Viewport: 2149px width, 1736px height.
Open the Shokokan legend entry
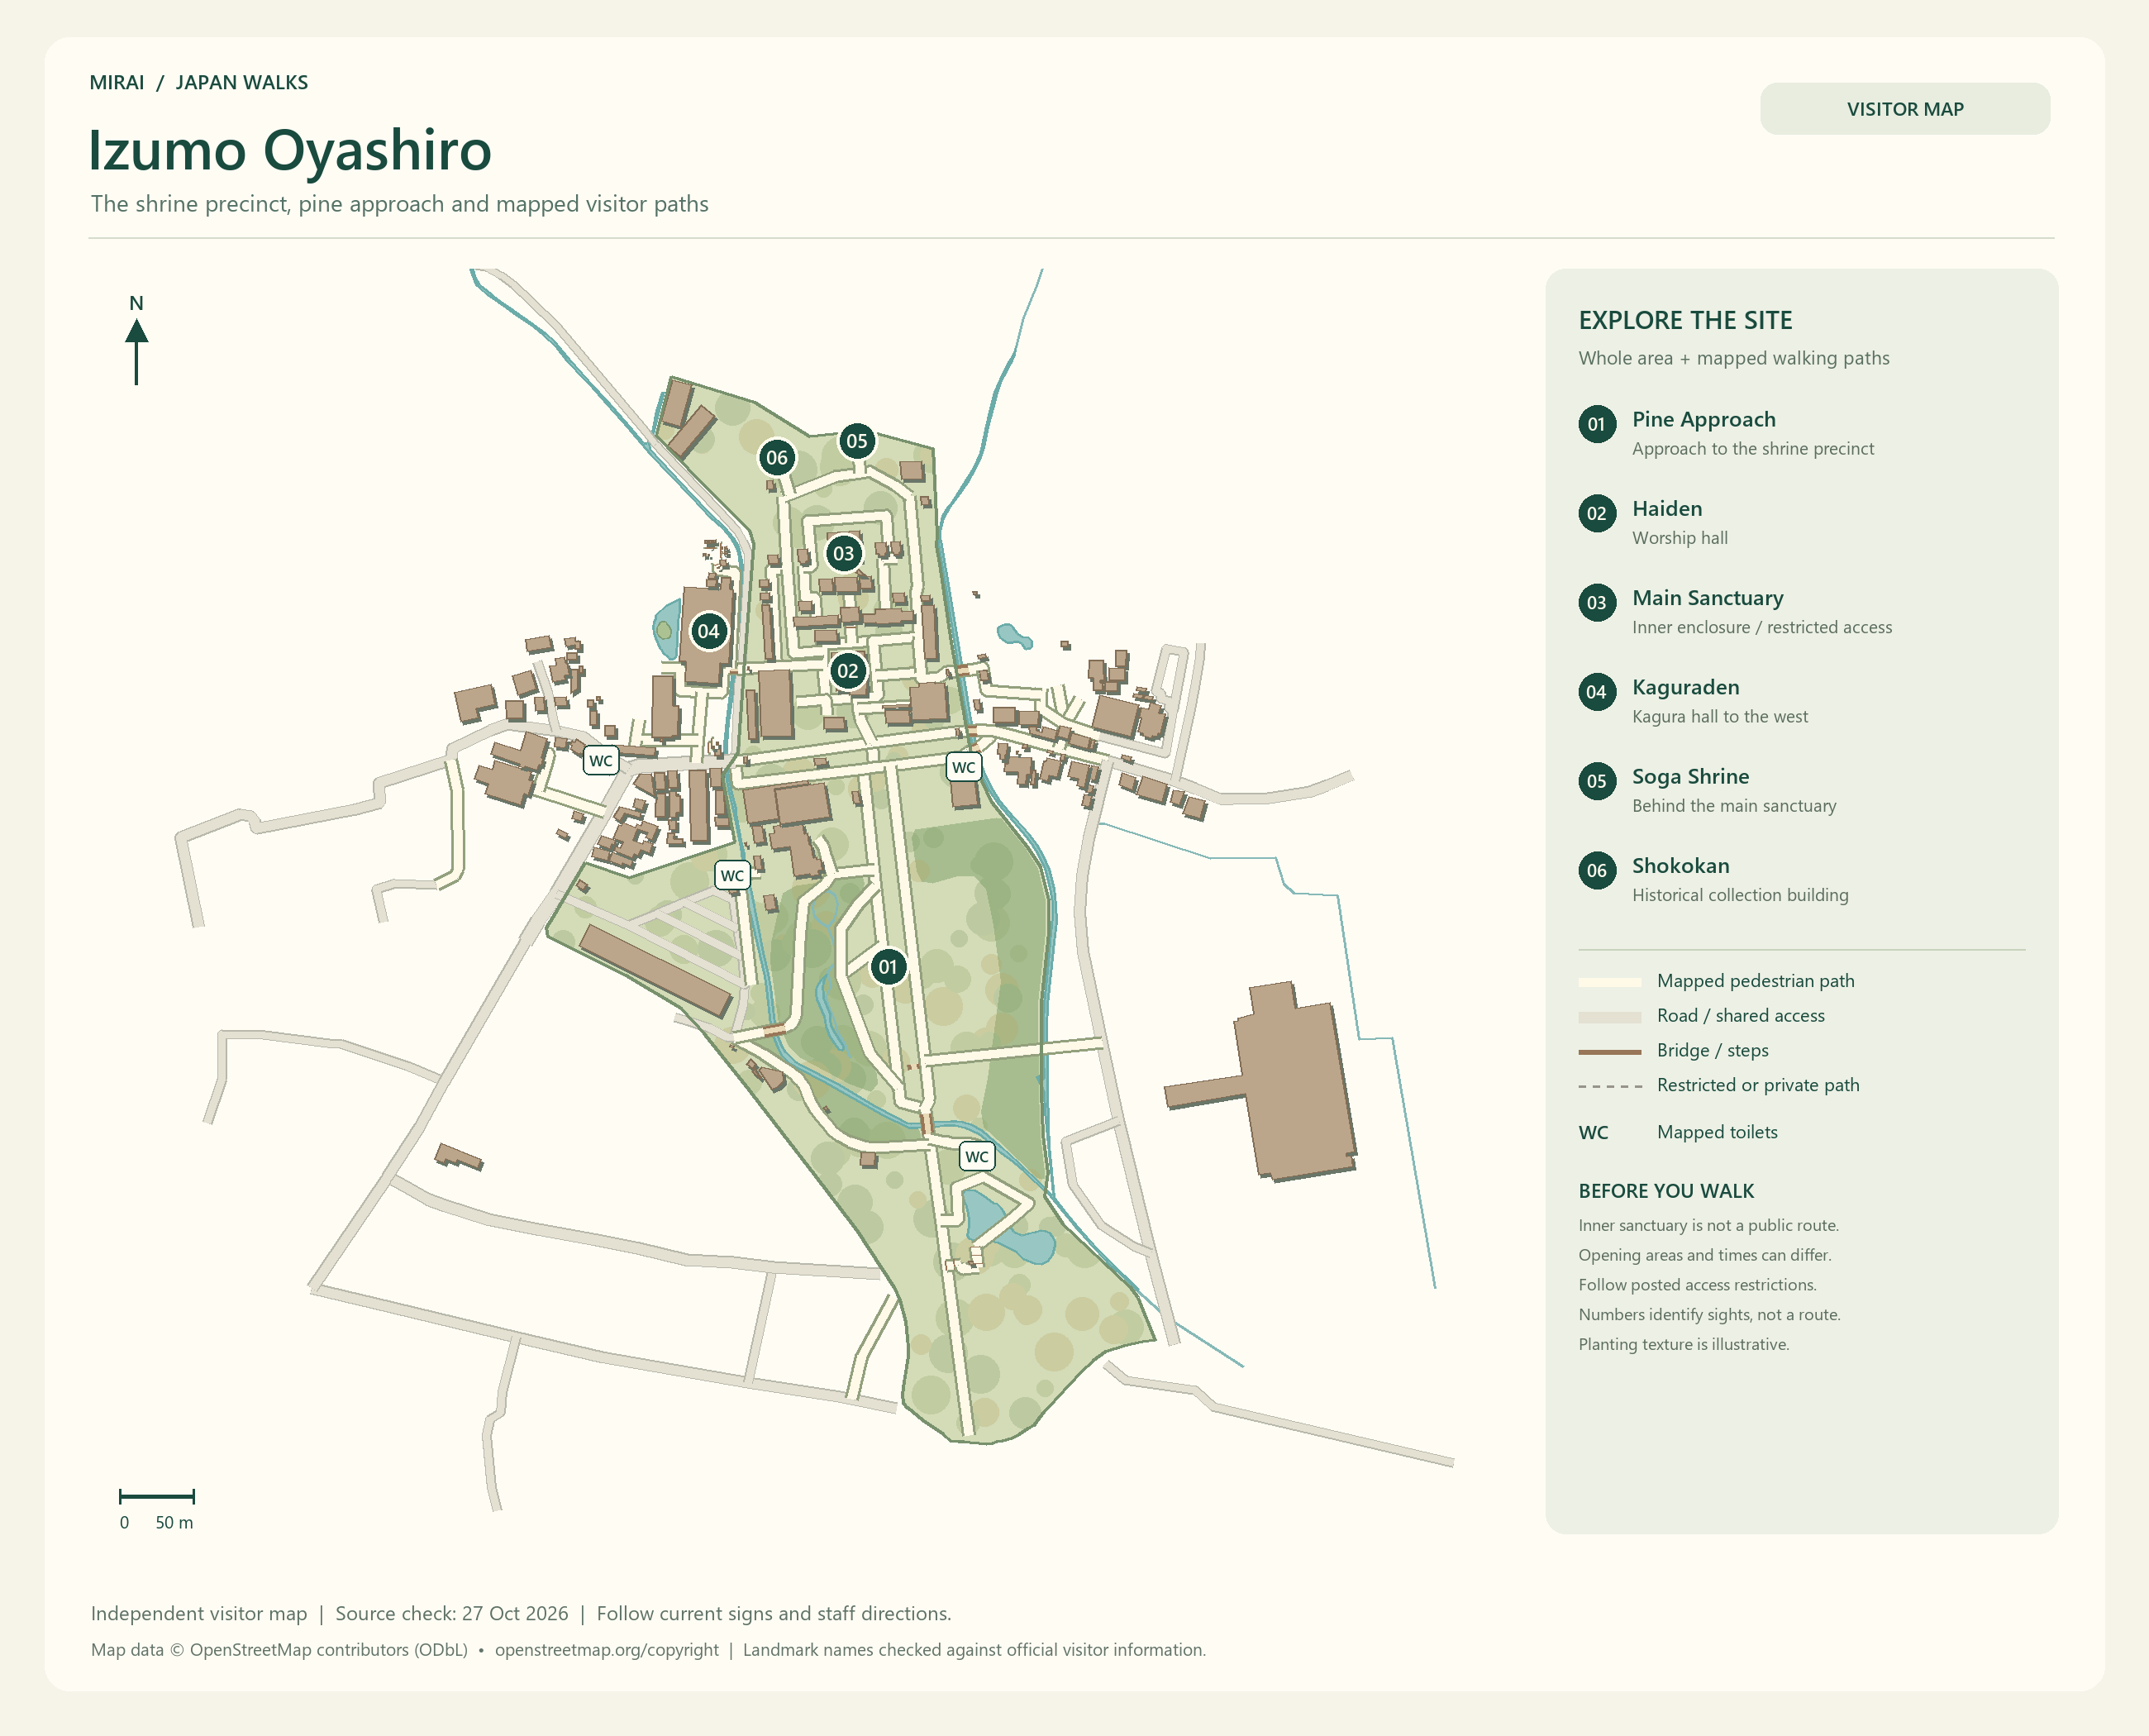(x=1713, y=879)
